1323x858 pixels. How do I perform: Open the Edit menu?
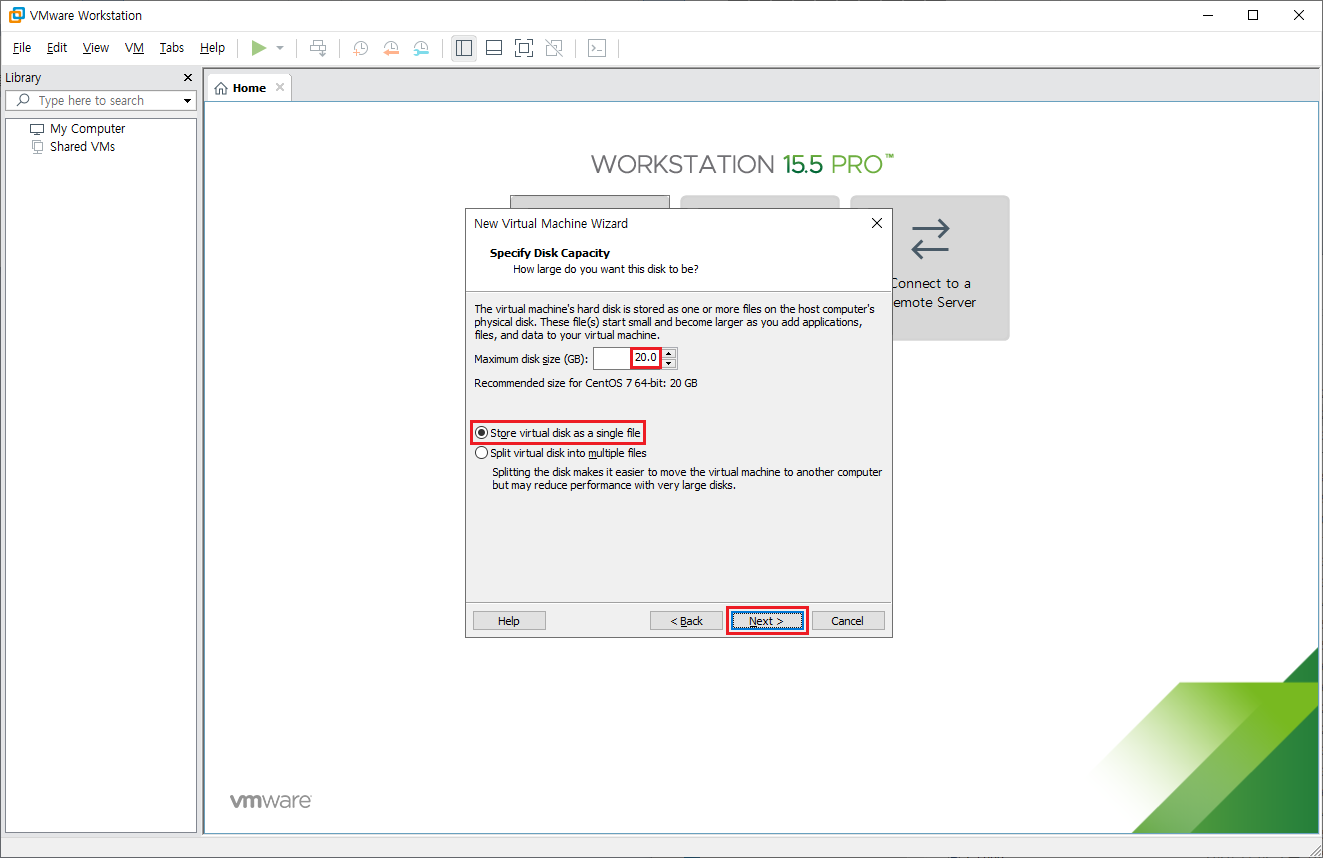point(57,48)
